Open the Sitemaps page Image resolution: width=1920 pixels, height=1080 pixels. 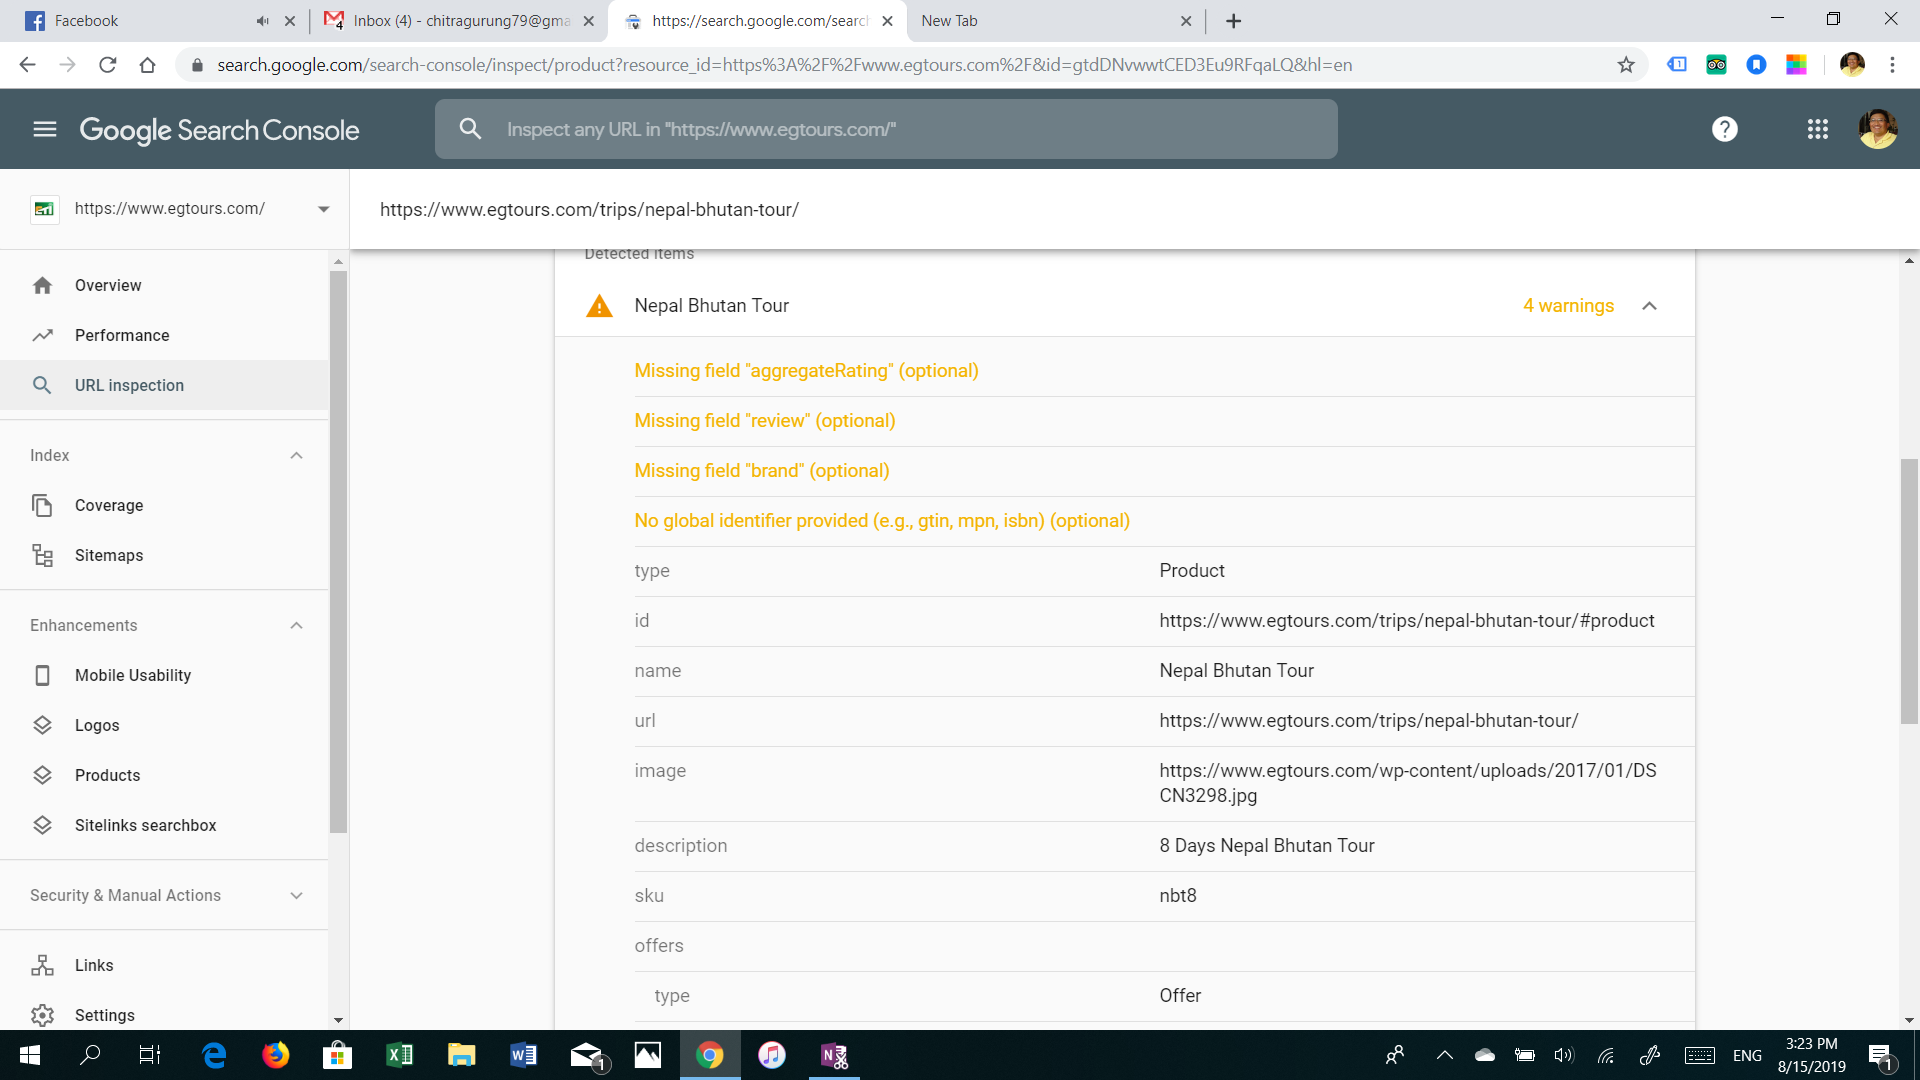164,555
